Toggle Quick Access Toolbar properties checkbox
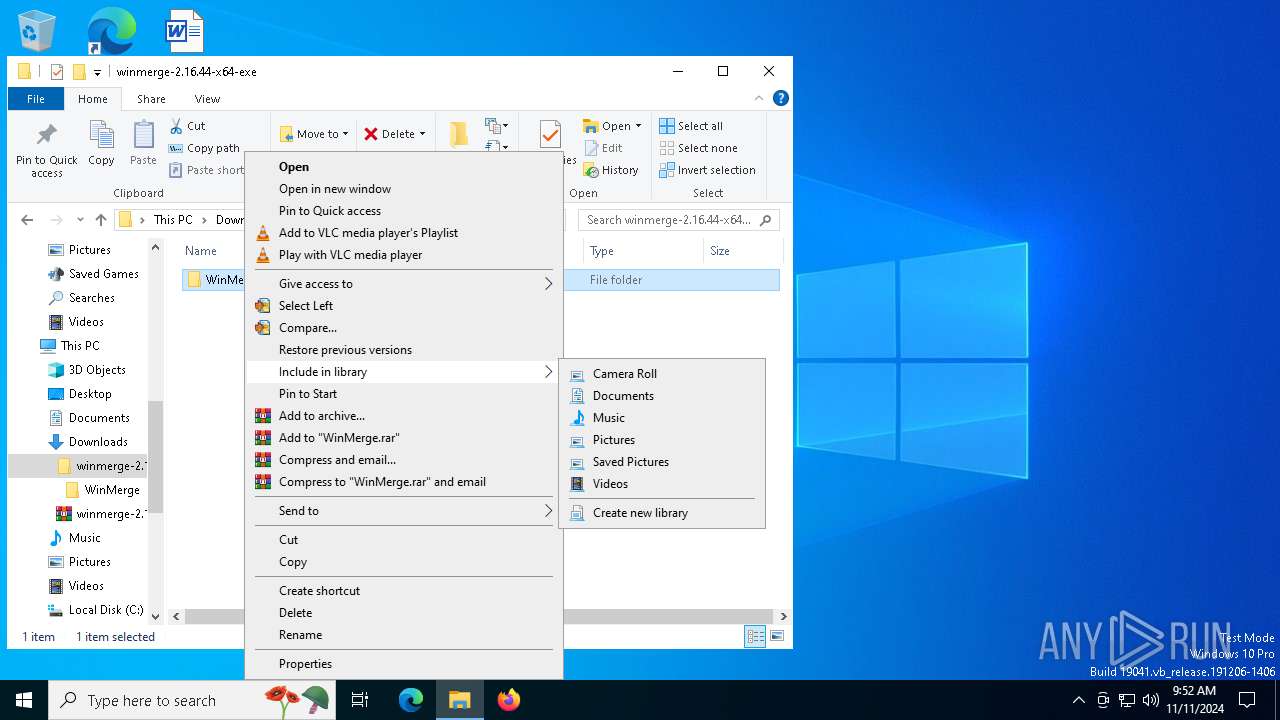The height and width of the screenshot is (720, 1280). coord(57,72)
